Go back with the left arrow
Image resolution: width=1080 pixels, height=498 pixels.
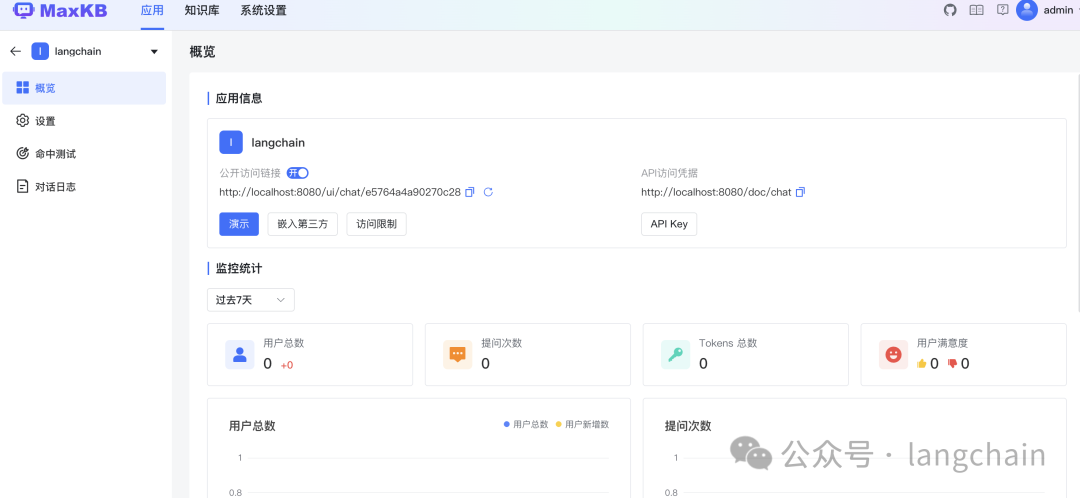click(16, 51)
